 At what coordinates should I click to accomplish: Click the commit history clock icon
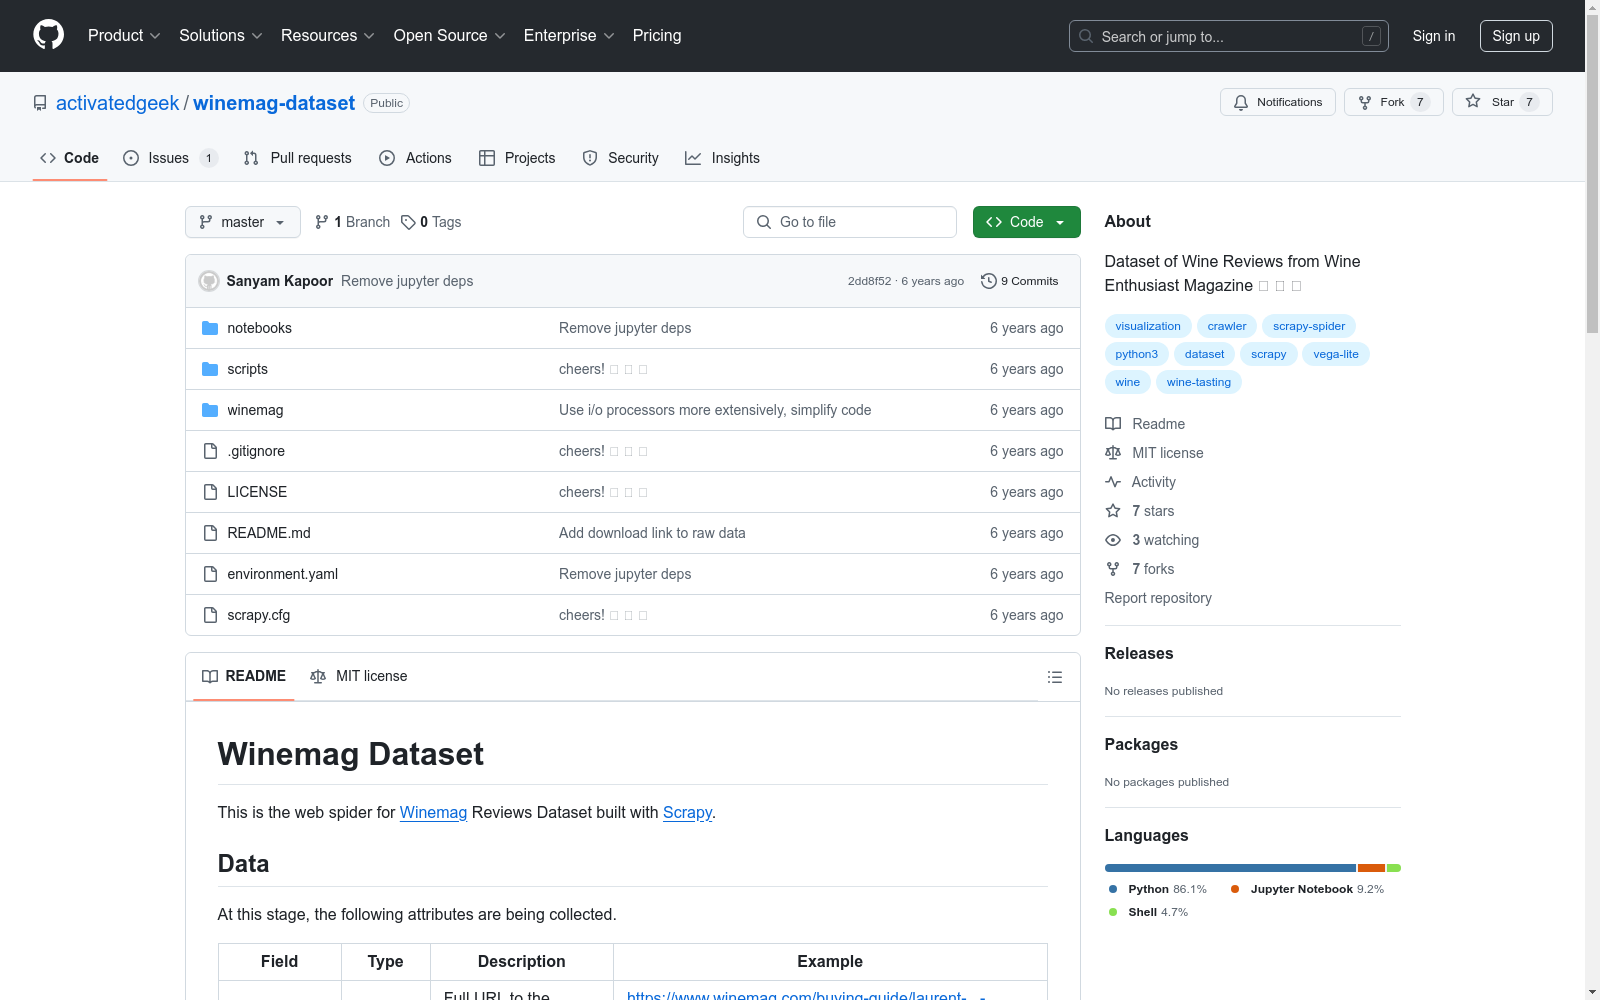(x=989, y=281)
